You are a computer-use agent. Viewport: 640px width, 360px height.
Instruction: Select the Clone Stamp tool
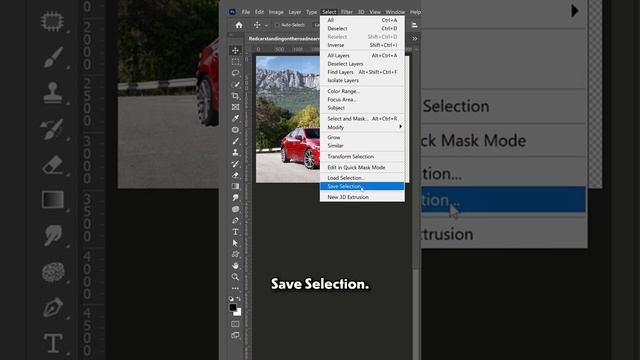[x=236, y=152]
